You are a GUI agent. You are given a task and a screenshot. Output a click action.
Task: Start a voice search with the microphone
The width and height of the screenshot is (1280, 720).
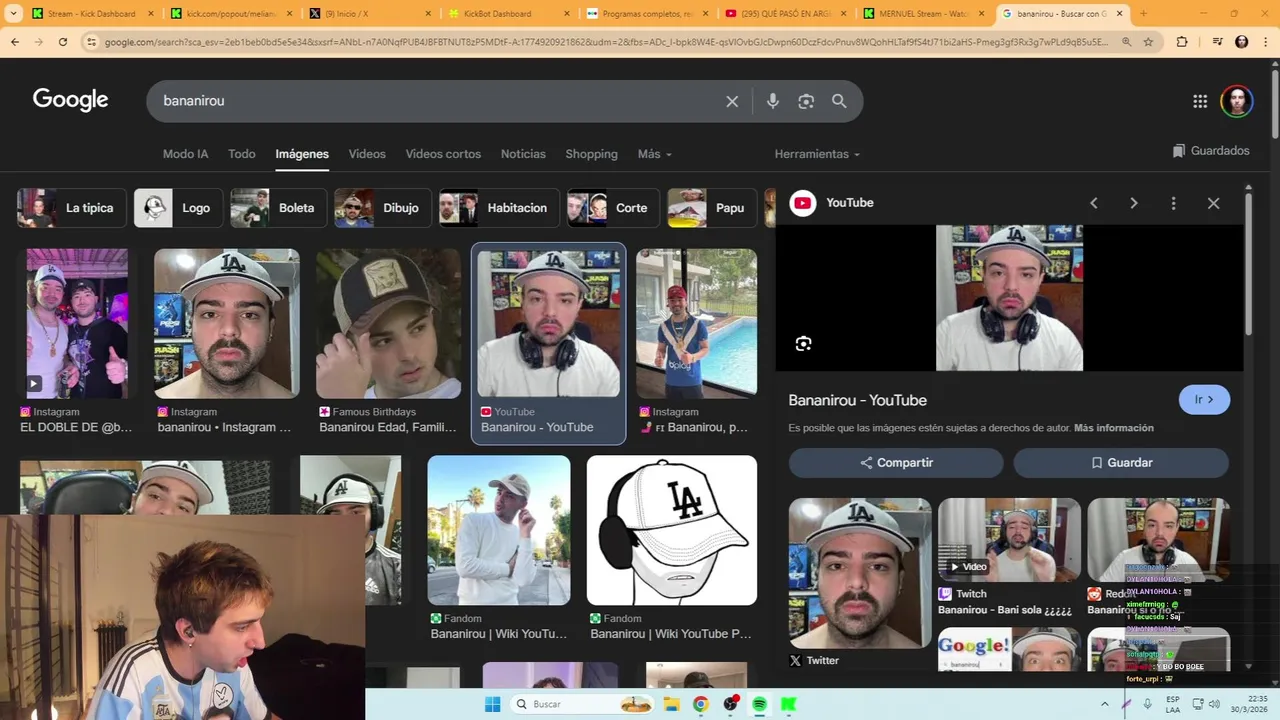click(x=772, y=101)
